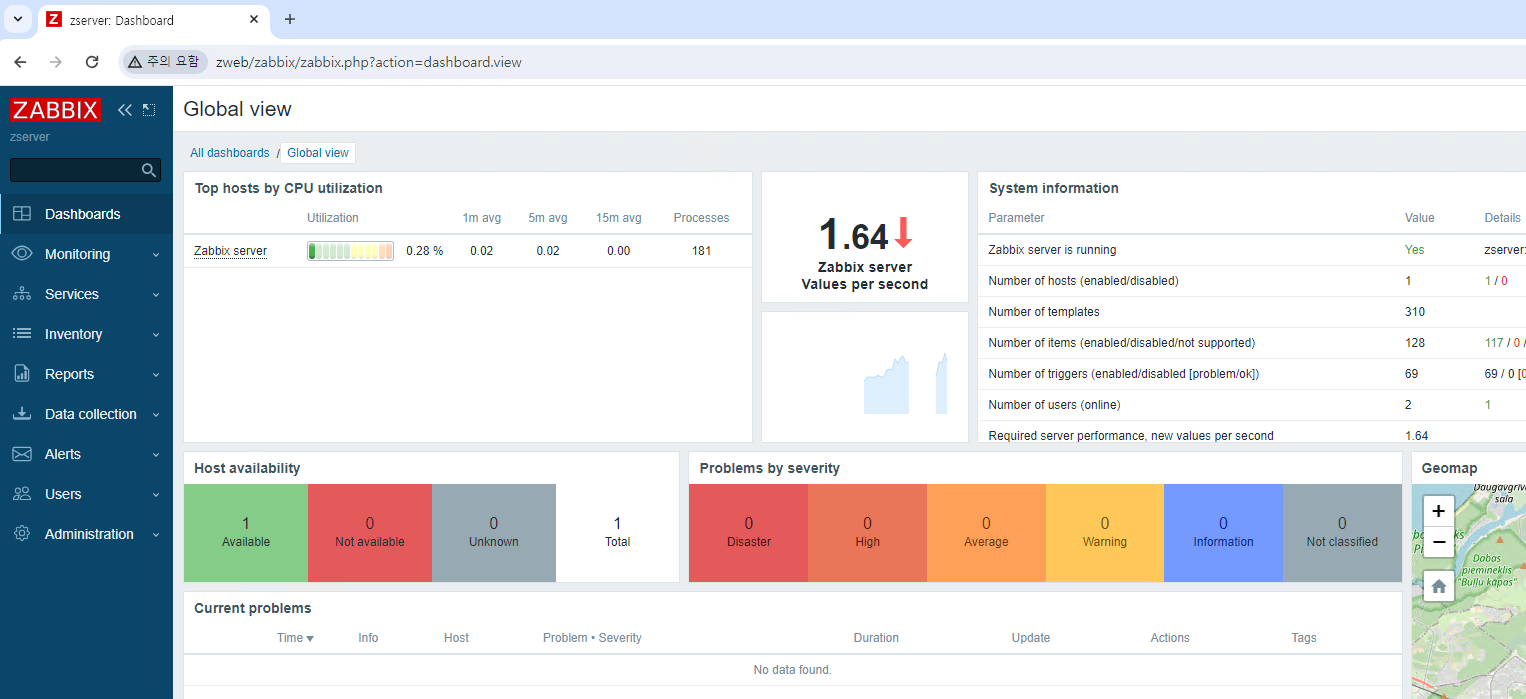Go back in the browser
The image size is (1526, 699).
point(20,62)
